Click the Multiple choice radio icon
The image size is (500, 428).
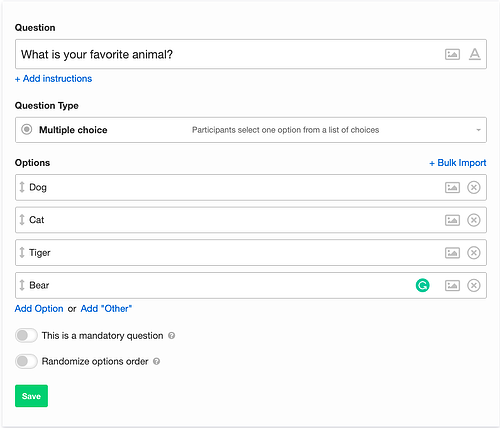pyautogui.click(x=27, y=129)
